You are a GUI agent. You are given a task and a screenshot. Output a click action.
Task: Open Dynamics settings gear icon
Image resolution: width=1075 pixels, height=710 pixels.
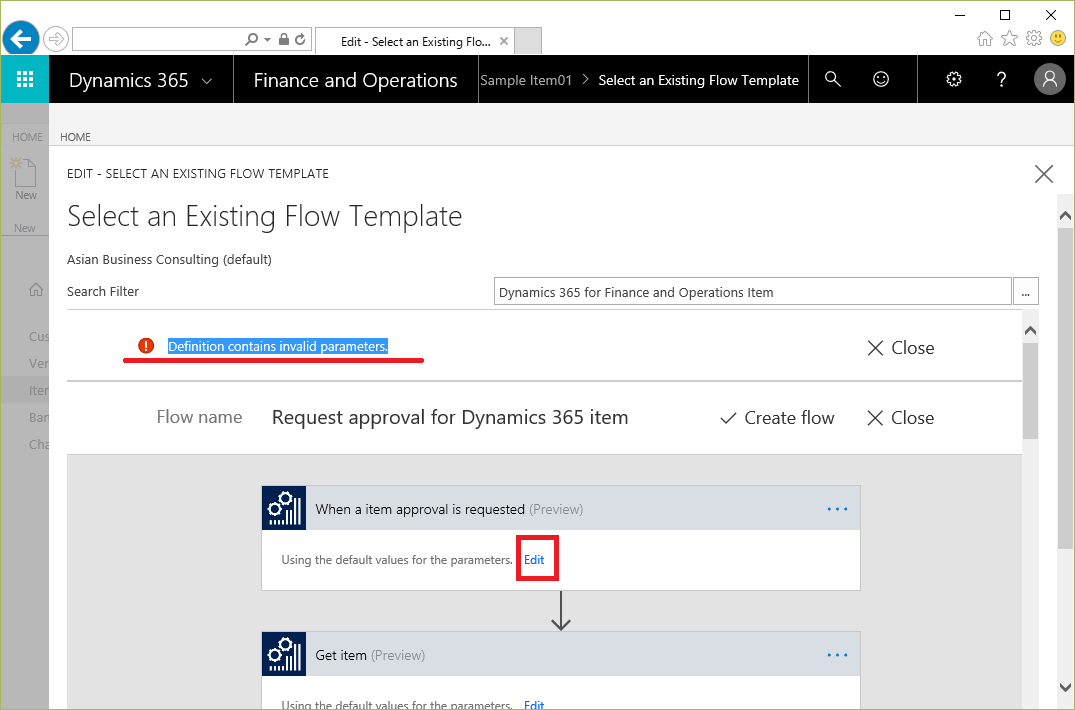pyautogui.click(x=954, y=79)
